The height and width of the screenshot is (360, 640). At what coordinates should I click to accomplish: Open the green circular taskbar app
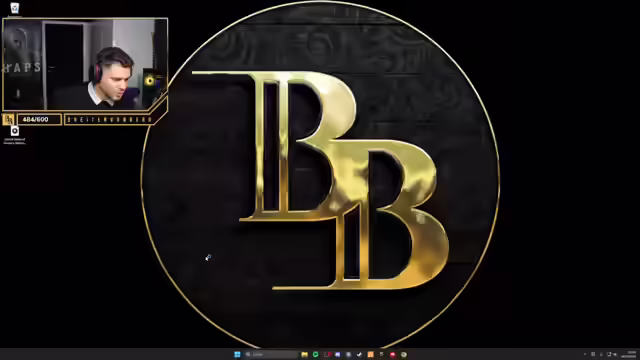[316, 354]
